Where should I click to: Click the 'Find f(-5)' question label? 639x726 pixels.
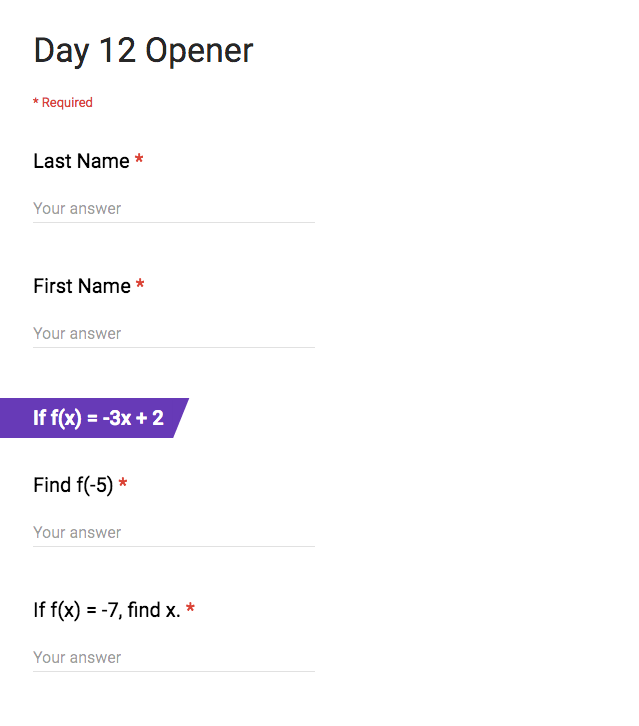pyautogui.click(x=73, y=485)
